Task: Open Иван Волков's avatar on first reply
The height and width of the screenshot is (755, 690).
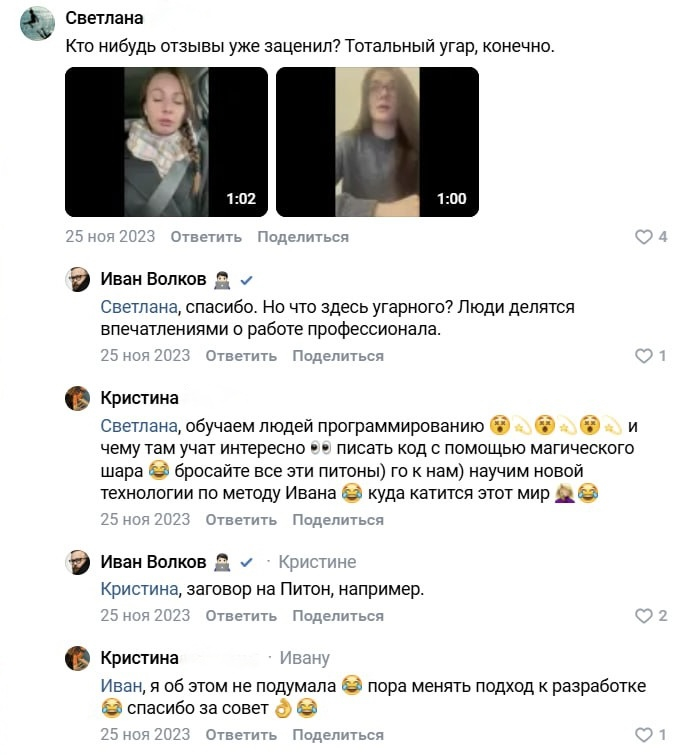Action: [x=78, y=280]
